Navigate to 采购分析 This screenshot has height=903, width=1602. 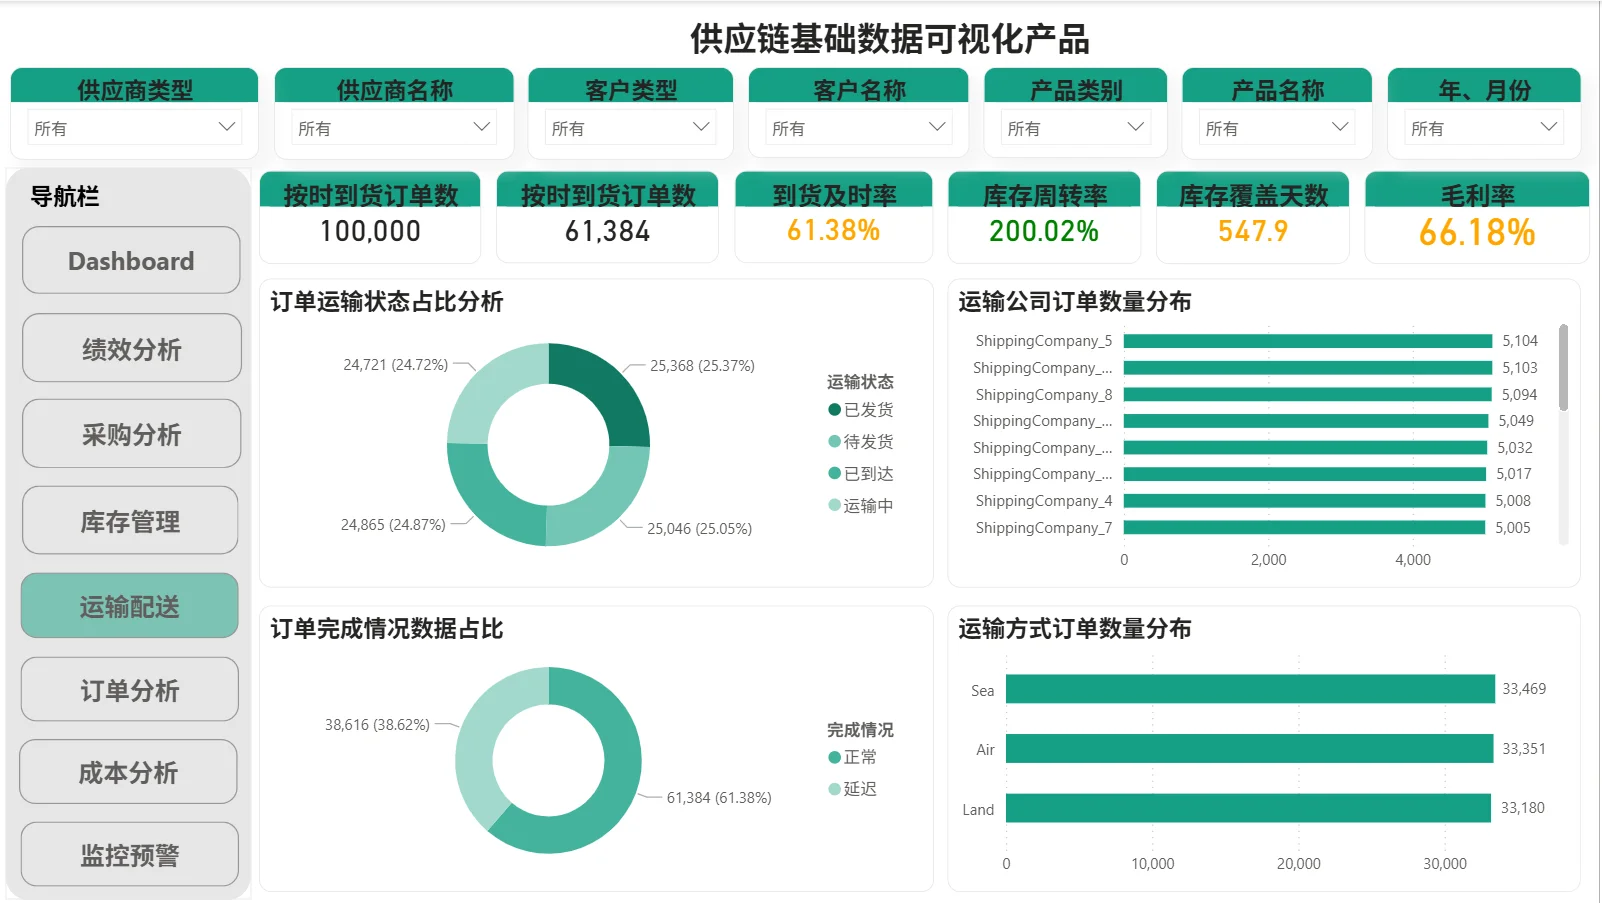point(131,434)
